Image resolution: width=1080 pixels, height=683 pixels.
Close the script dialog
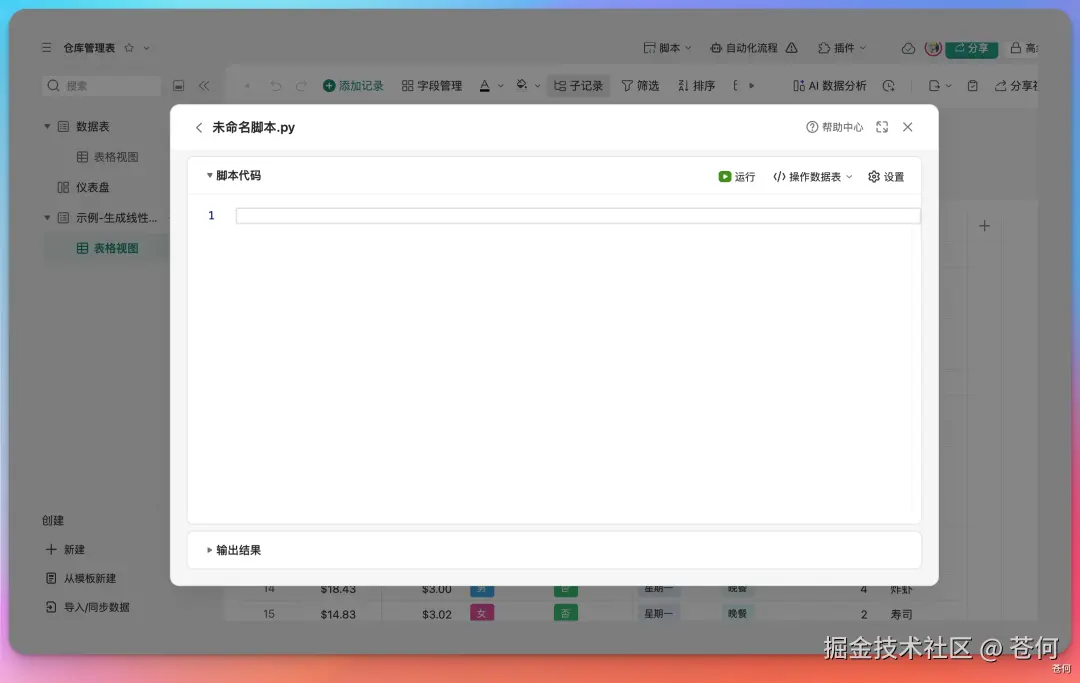[x=908, y=127]
